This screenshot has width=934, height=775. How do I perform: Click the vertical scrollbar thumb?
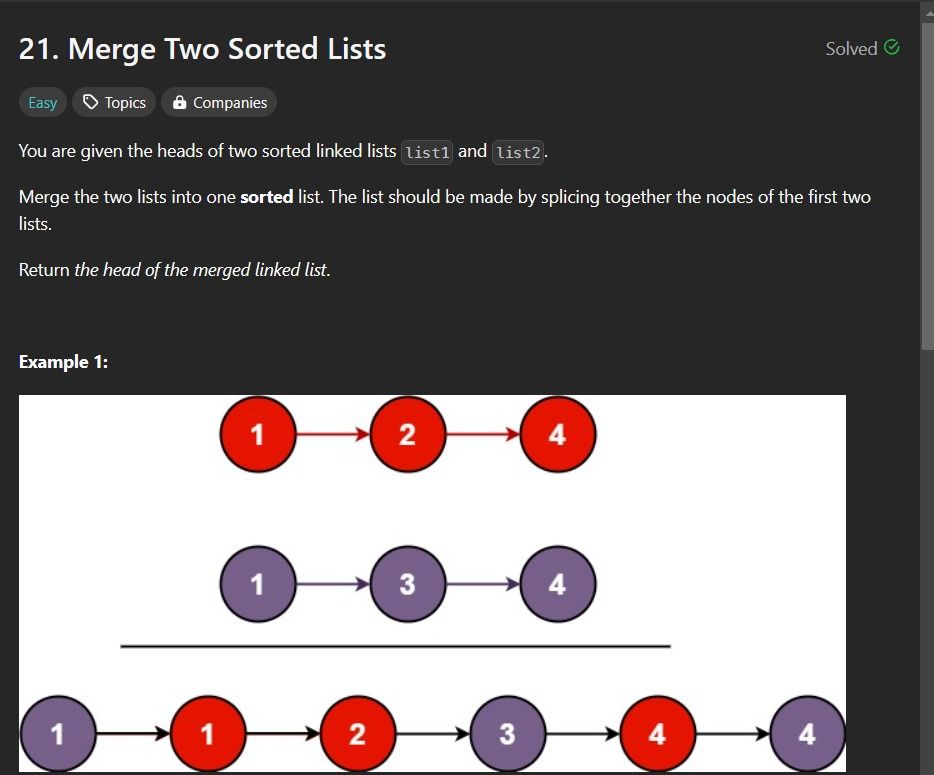[x=927, y=186]
